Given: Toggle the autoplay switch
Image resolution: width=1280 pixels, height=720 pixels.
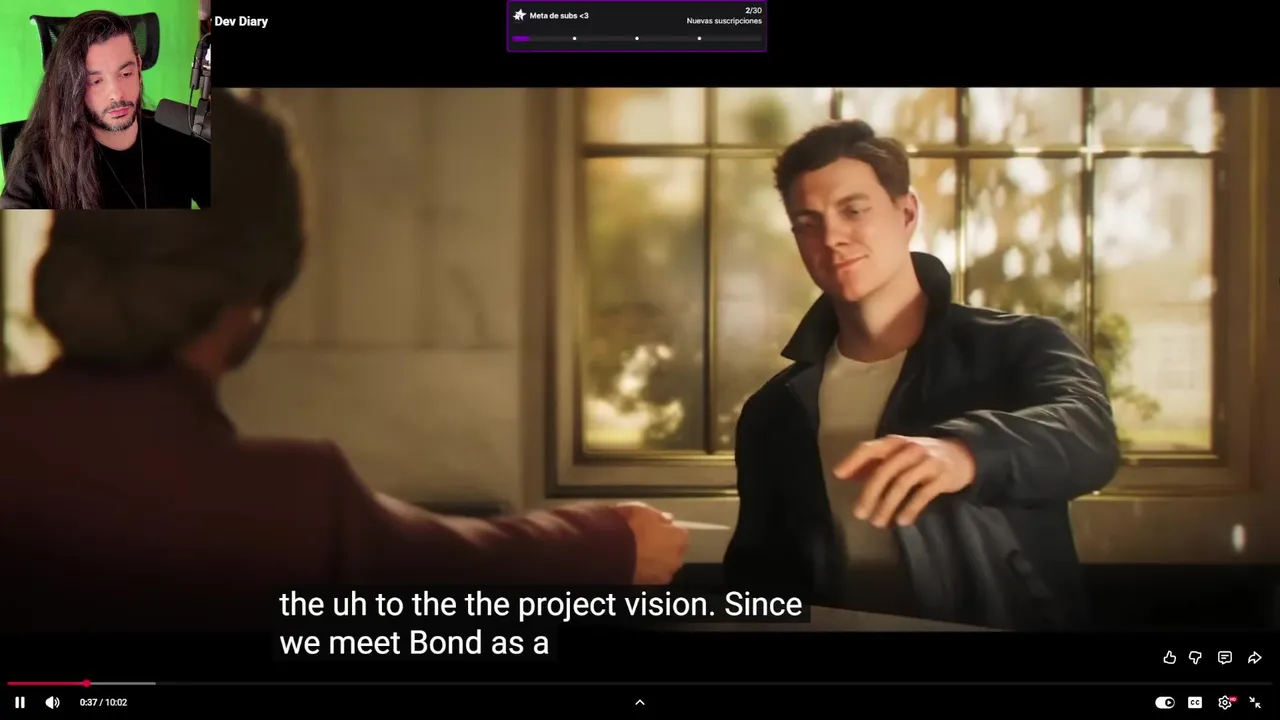Looking at the screenshot, I should pos(1164,702).
